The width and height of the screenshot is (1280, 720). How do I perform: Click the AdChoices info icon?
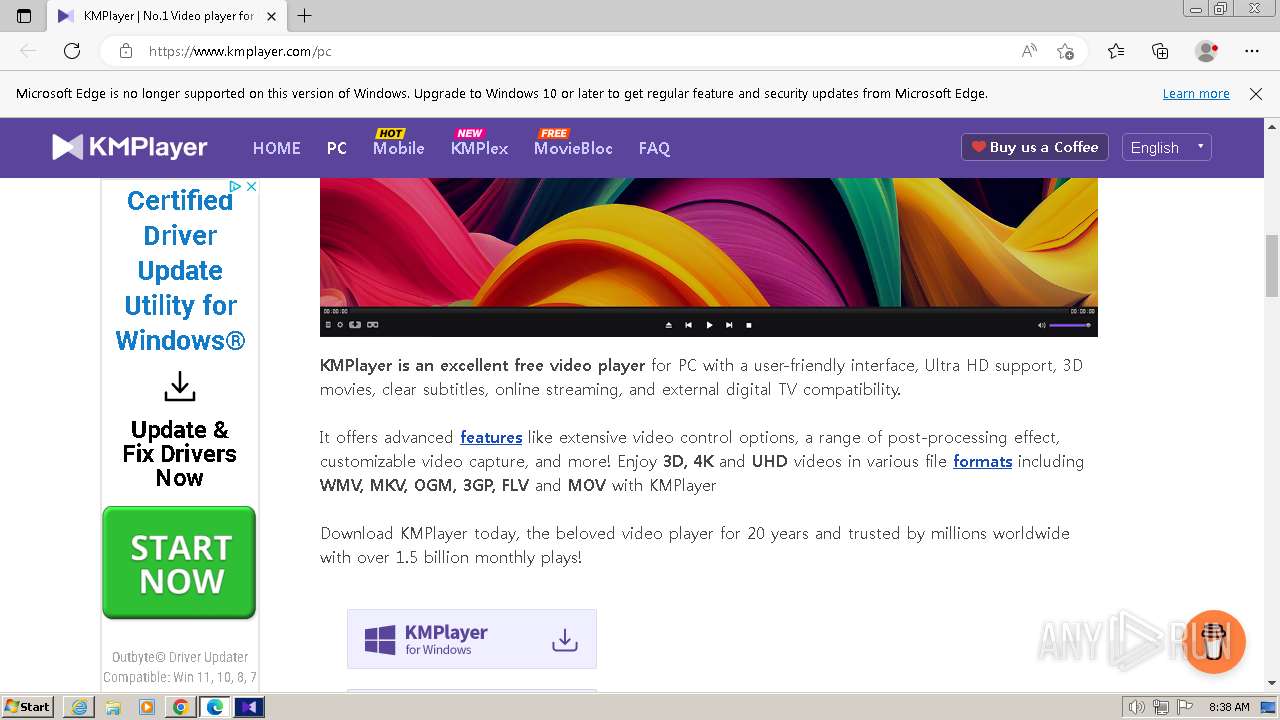235,186
